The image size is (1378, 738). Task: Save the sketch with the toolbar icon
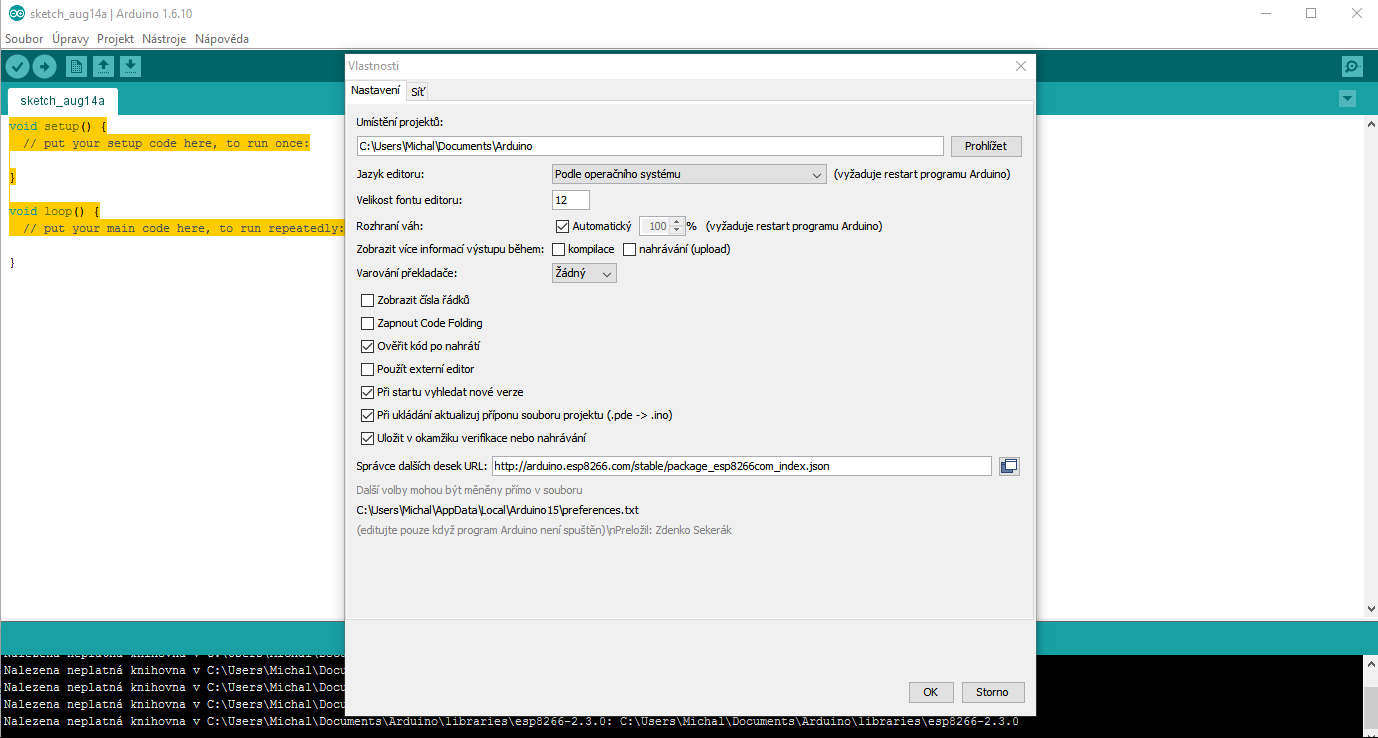pos(130,66)
